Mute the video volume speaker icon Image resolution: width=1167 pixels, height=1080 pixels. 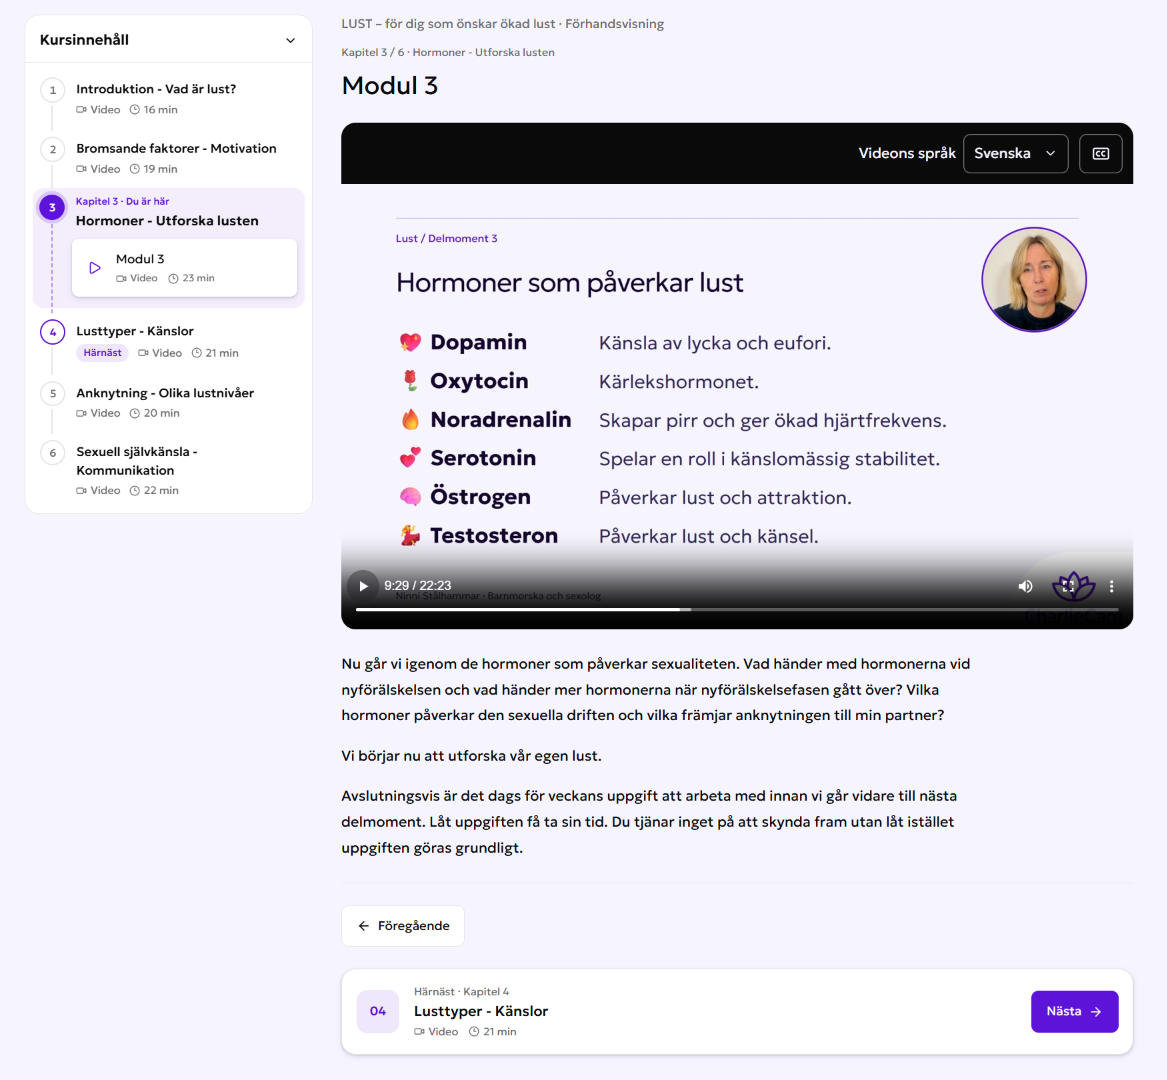pos(1025,586)
